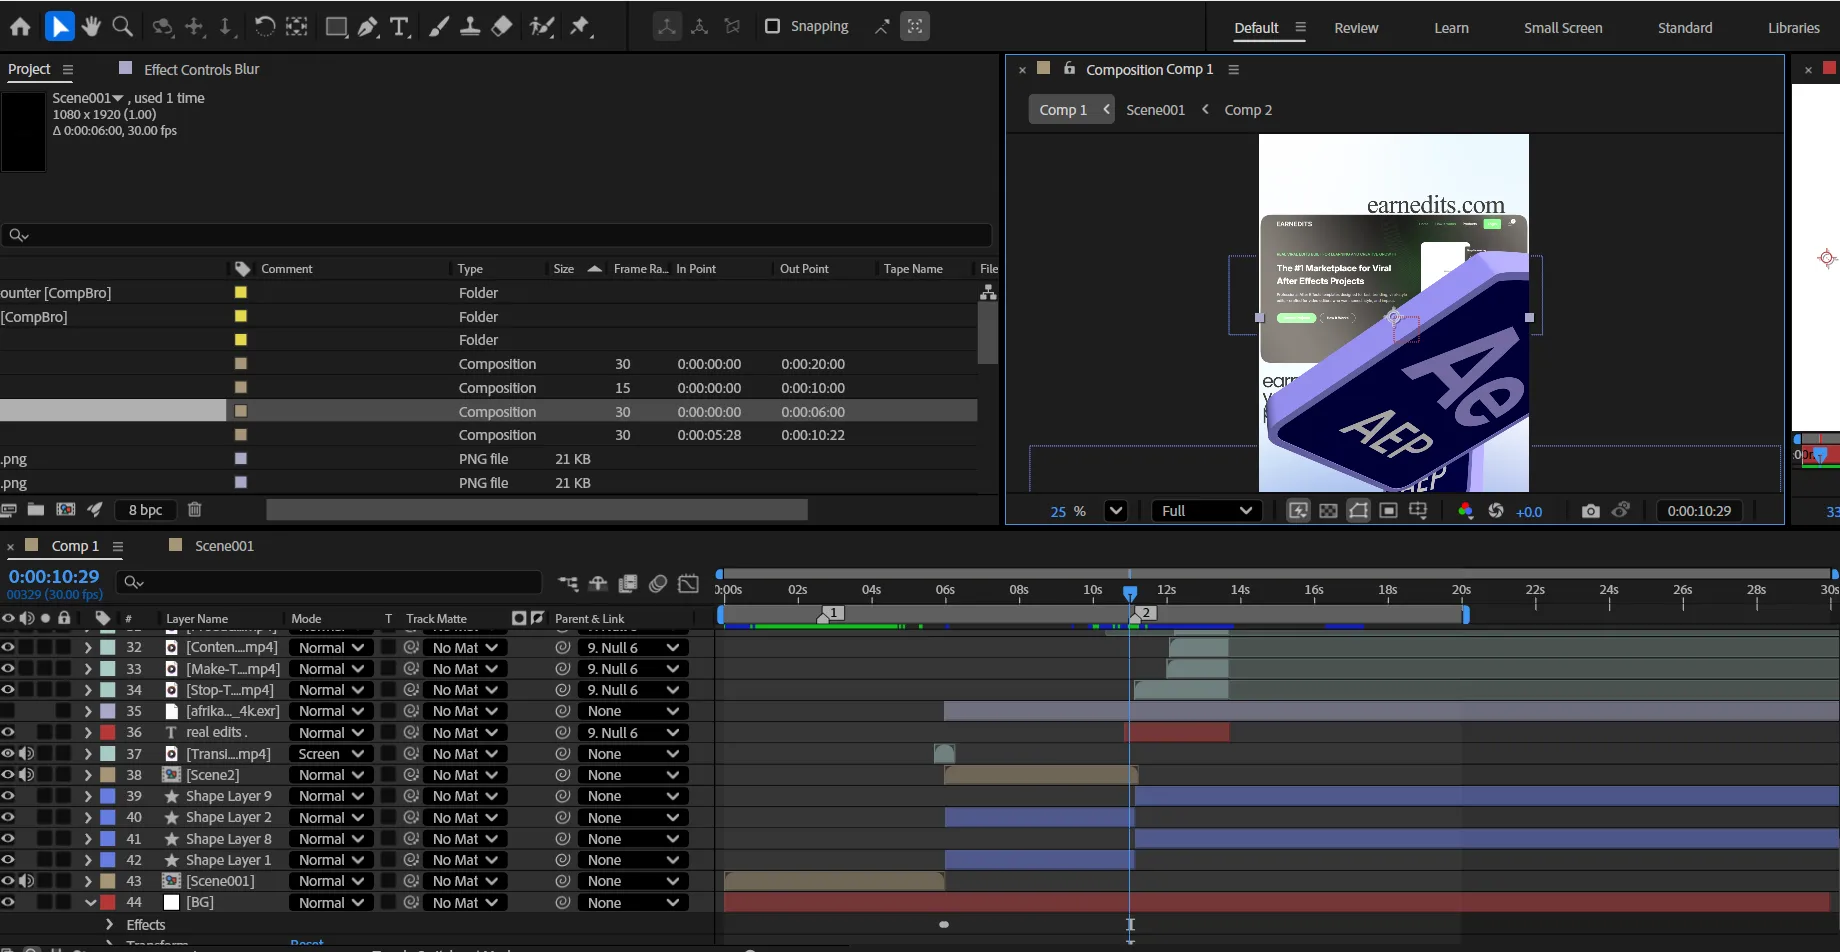Select the Eraser tool
The width and height of the screenshot is (1840, 952).
502,27
